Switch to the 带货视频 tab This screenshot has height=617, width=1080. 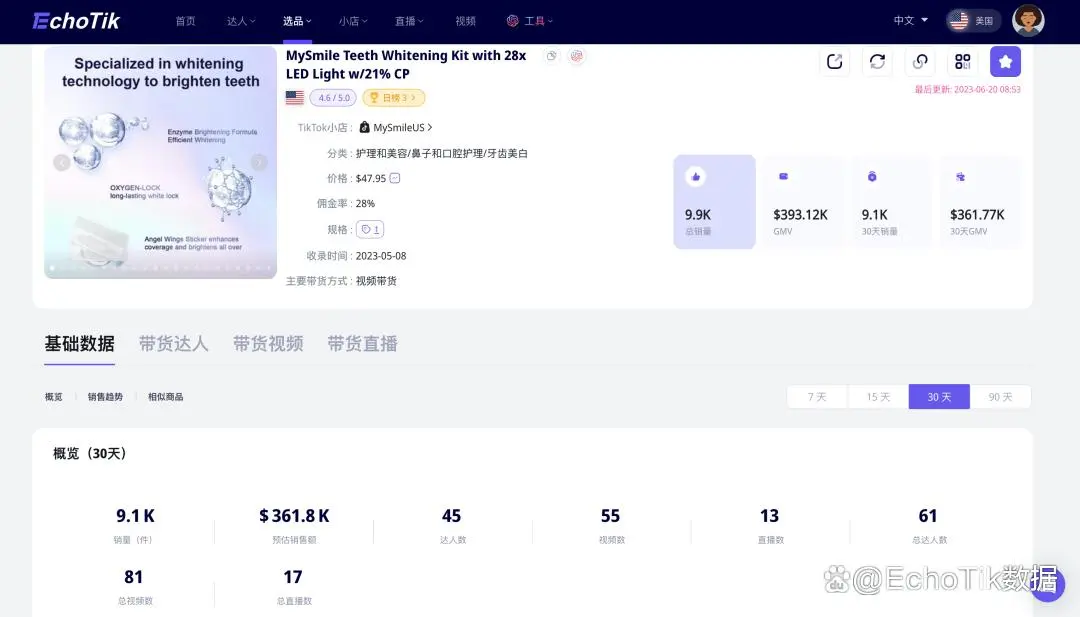point(268,344)
